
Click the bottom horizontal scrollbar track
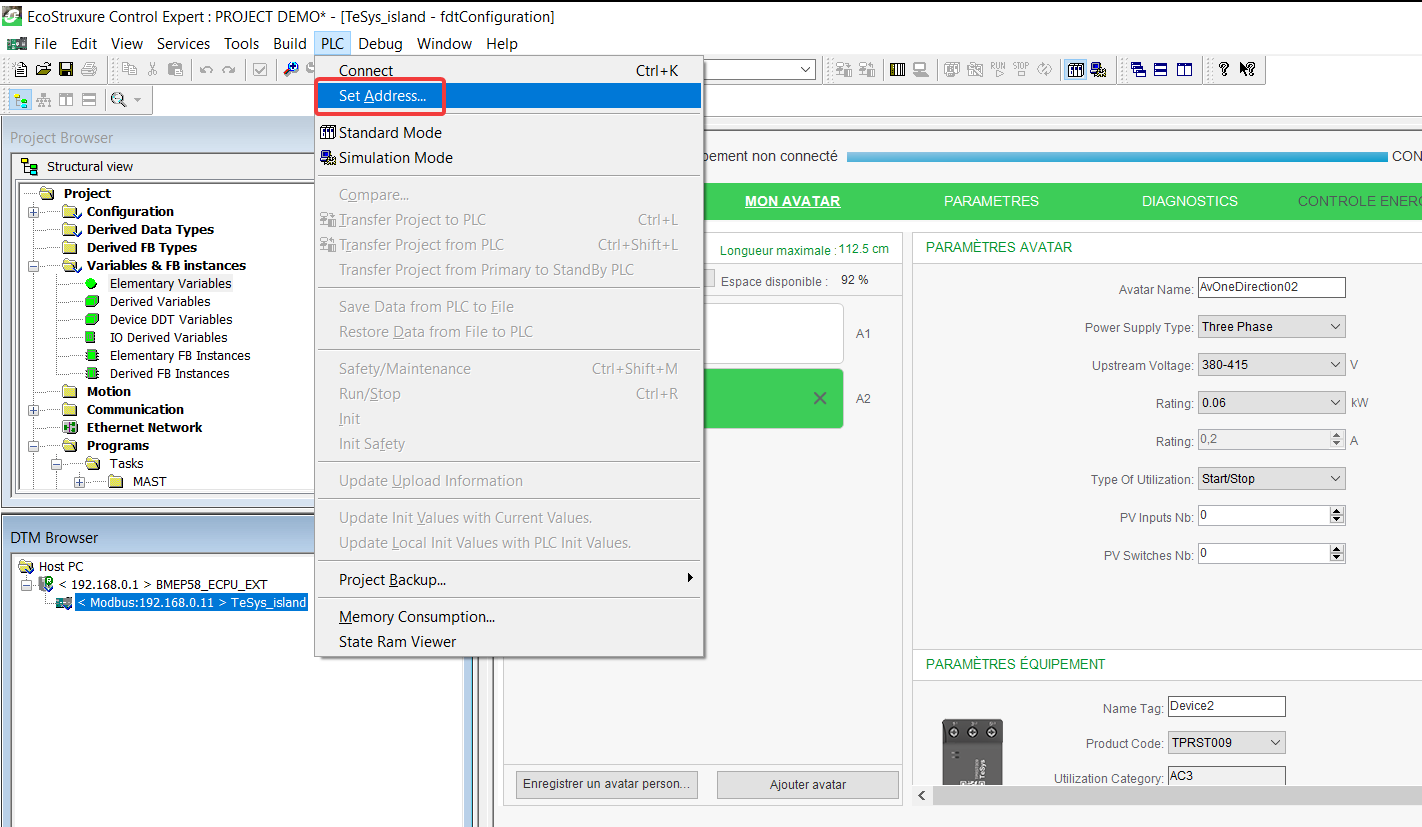pyautogui.click(x=1176, y=795)
